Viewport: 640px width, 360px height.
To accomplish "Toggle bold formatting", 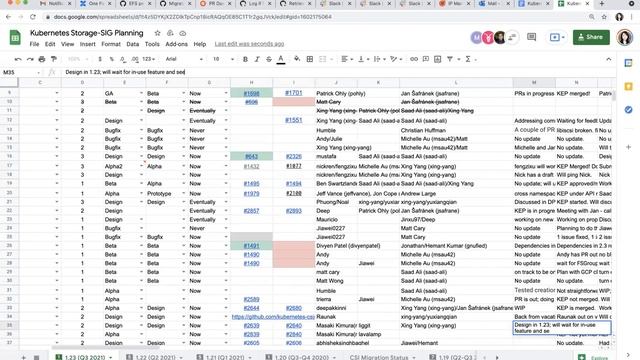I will pyautogui.click(x=245, y=59).
